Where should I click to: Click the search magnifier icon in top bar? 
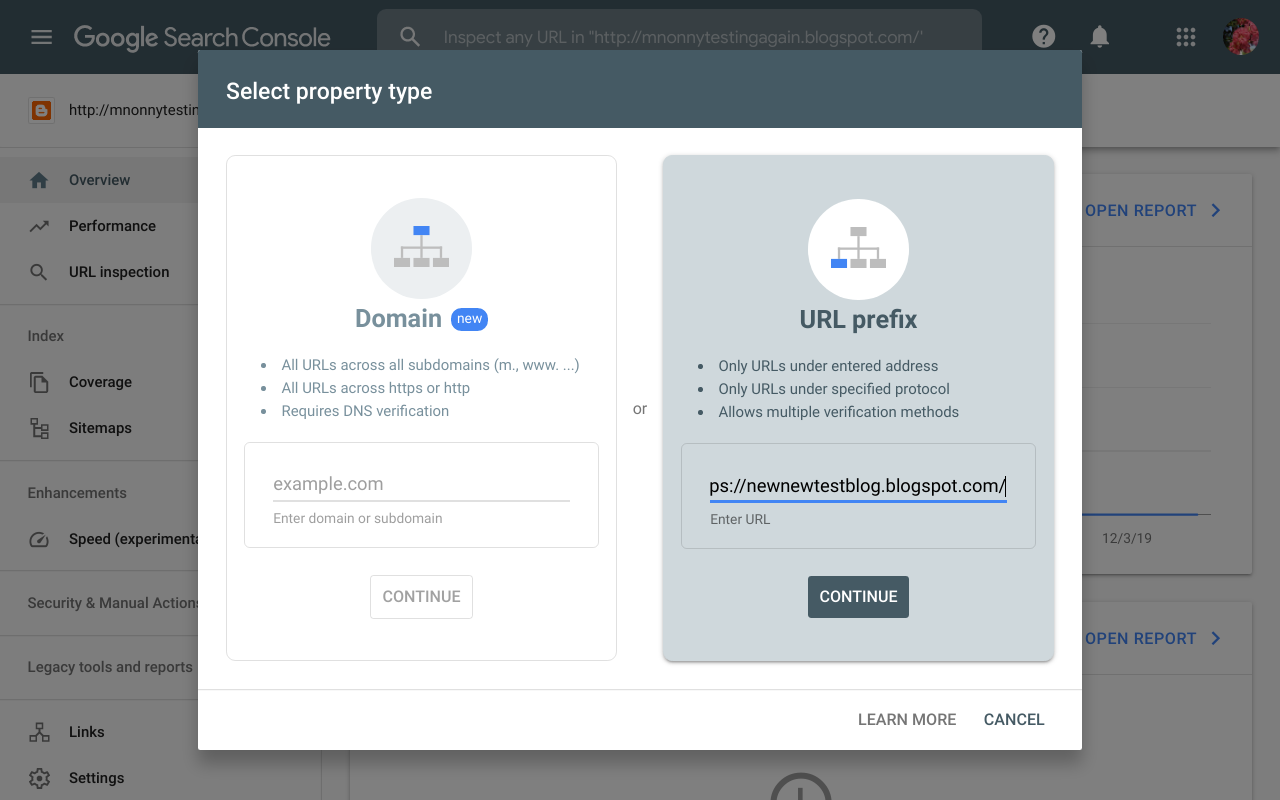pyautogui.click(x=410, y=37)
